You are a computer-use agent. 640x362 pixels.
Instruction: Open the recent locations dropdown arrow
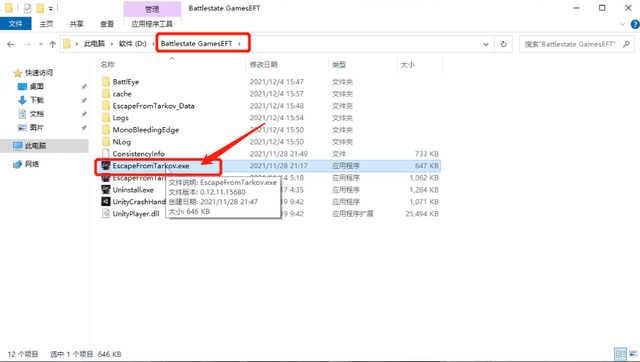point(40,44)
